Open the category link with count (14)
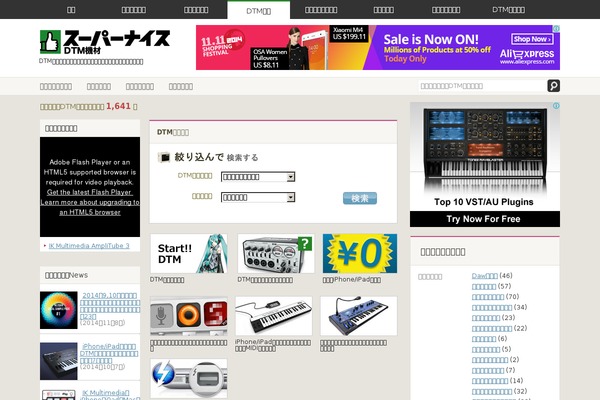Viewport: 600px width, 400px height. (x=490, y=381)
